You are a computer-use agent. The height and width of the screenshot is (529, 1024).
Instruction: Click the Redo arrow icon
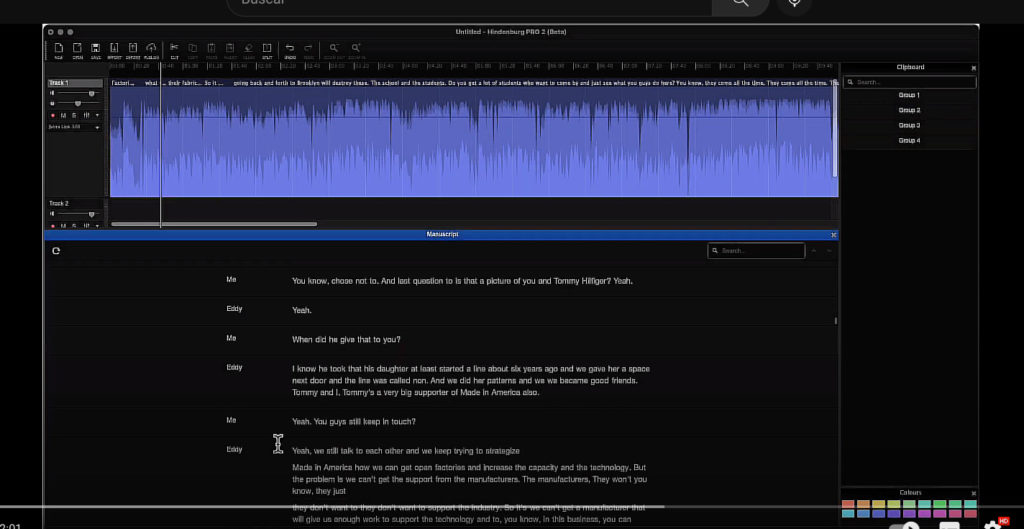tap(308, 50)
